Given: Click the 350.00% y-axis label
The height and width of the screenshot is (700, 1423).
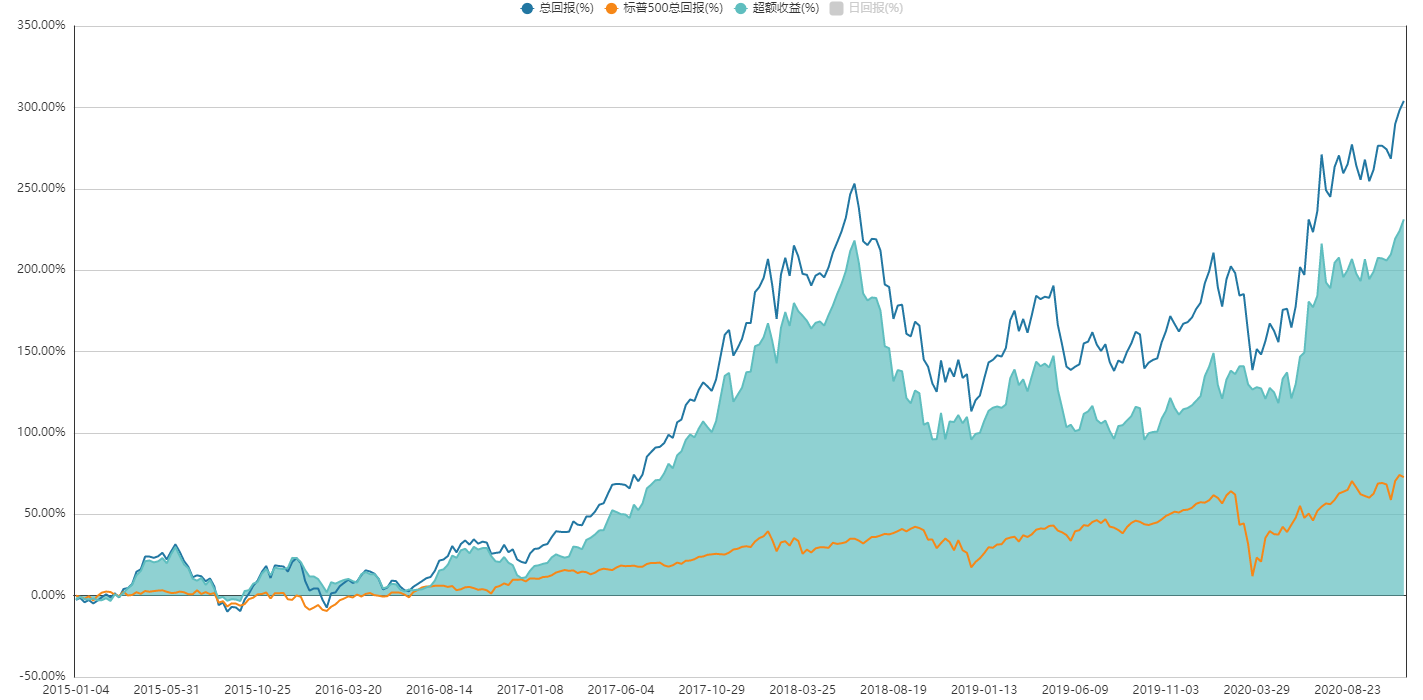Looking at the screenshot, I should tap(41, 26).
